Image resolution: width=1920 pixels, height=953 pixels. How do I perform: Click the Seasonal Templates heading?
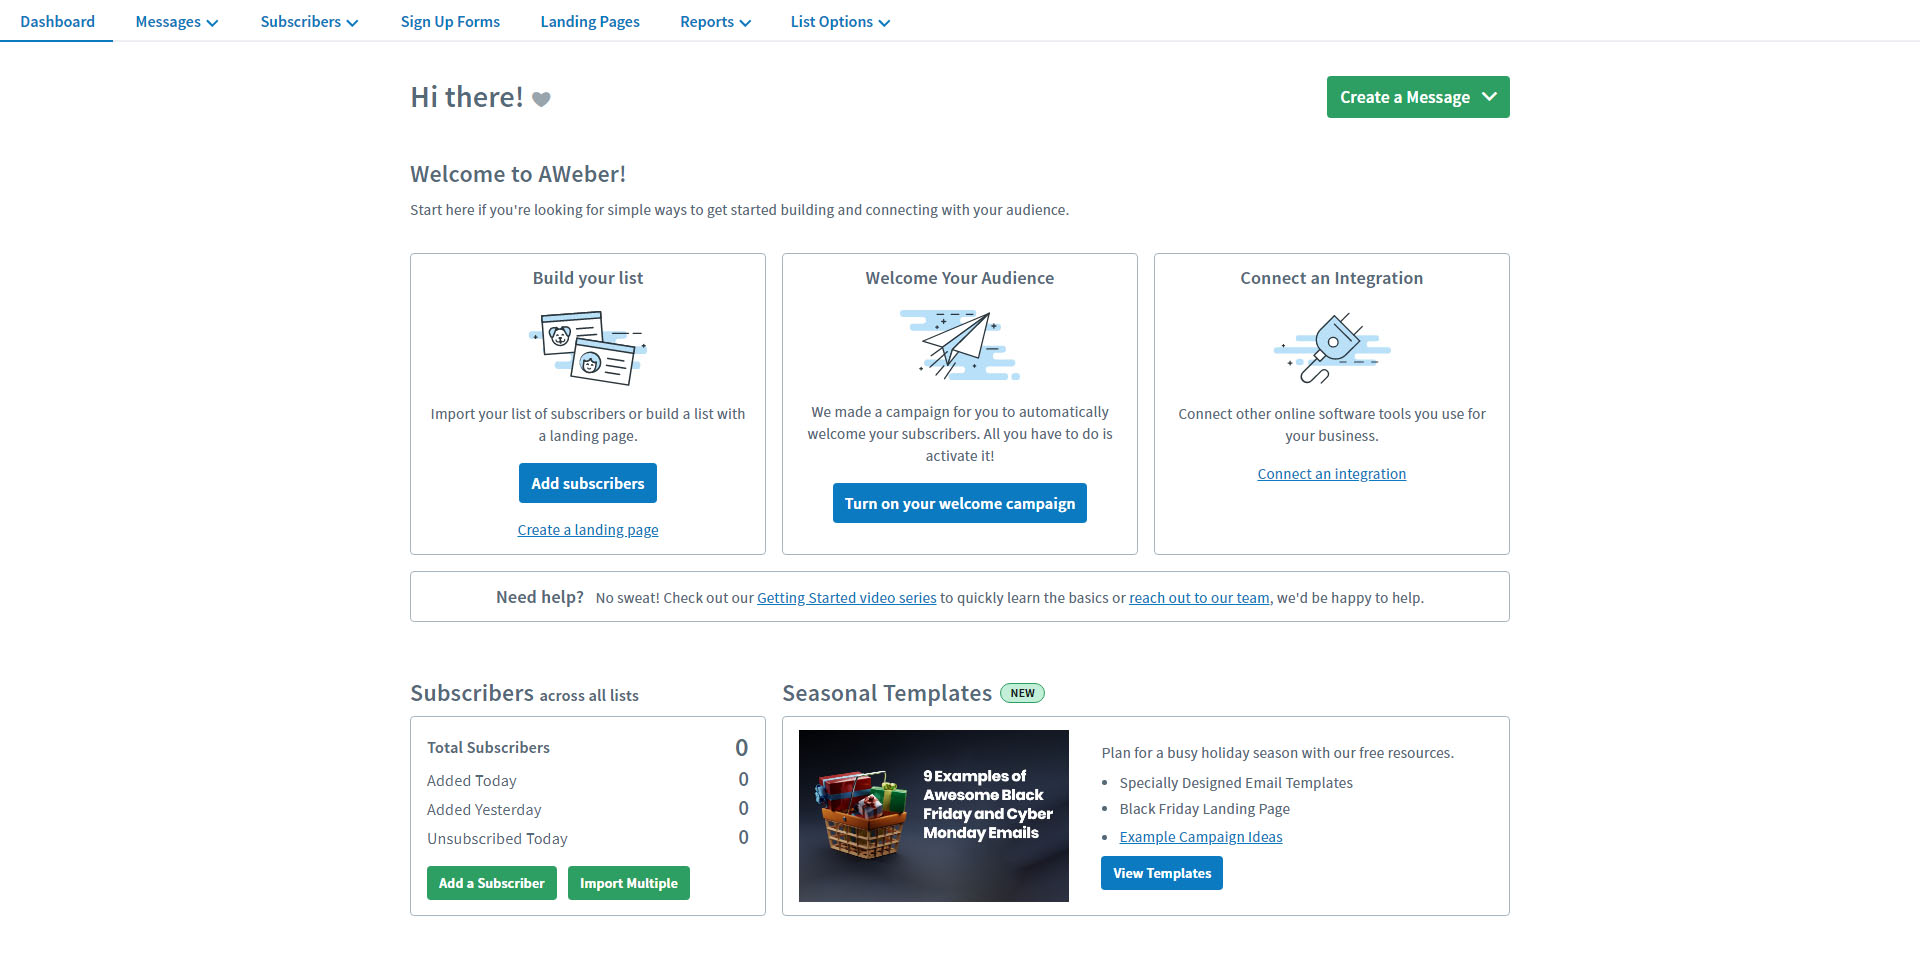887,693
